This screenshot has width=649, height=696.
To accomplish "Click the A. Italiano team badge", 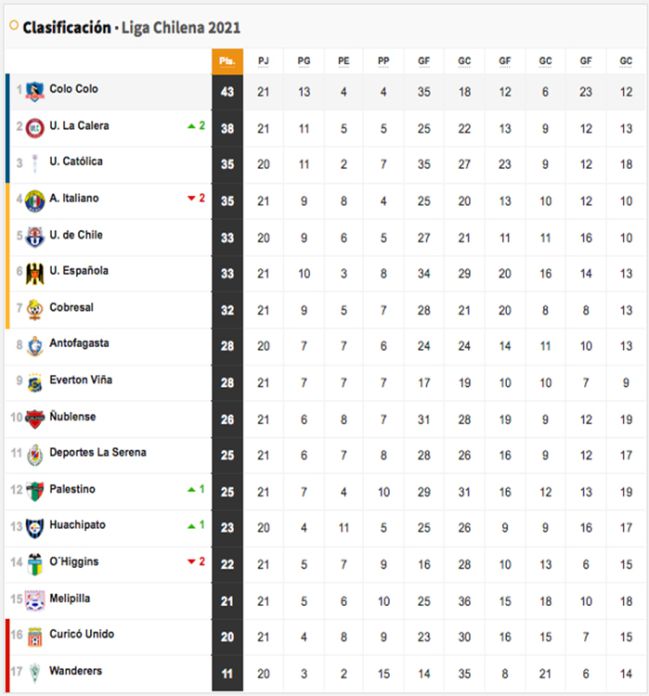I will tap(35, 201).
